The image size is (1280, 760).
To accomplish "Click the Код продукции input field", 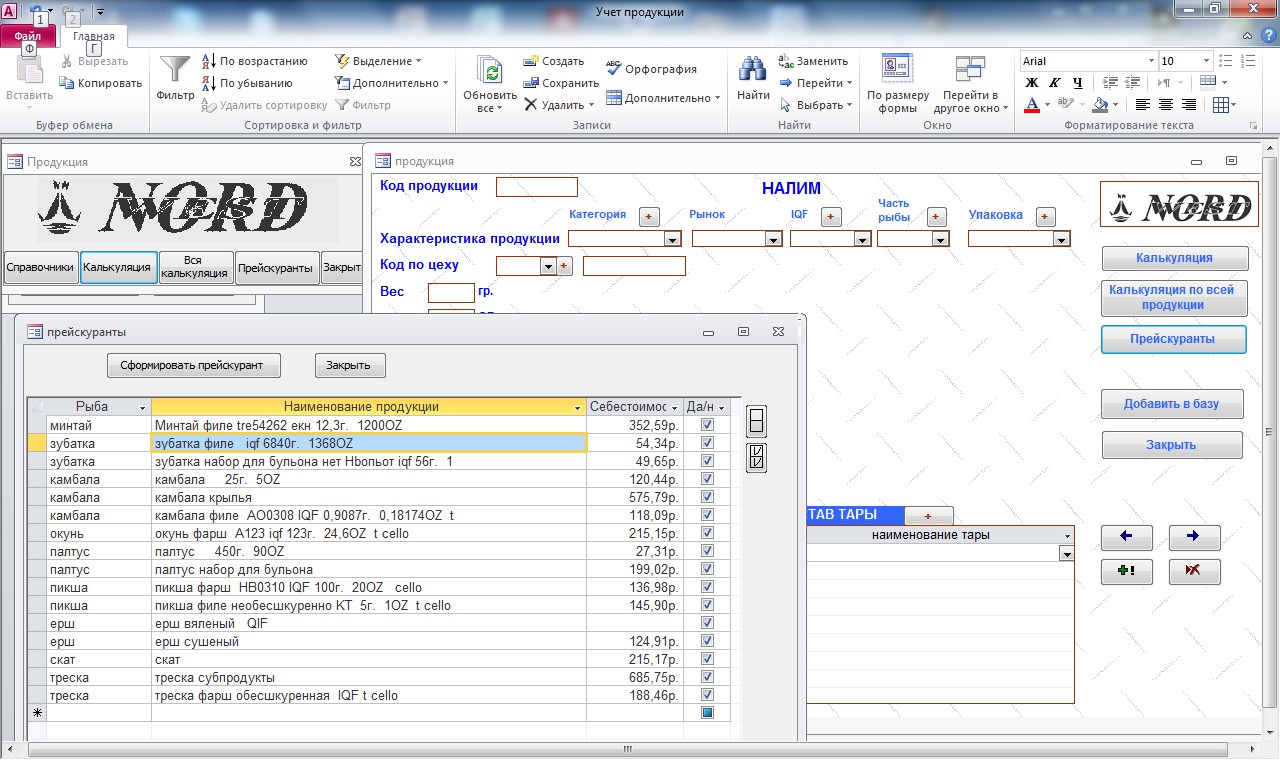I will [x=537, y=187].
